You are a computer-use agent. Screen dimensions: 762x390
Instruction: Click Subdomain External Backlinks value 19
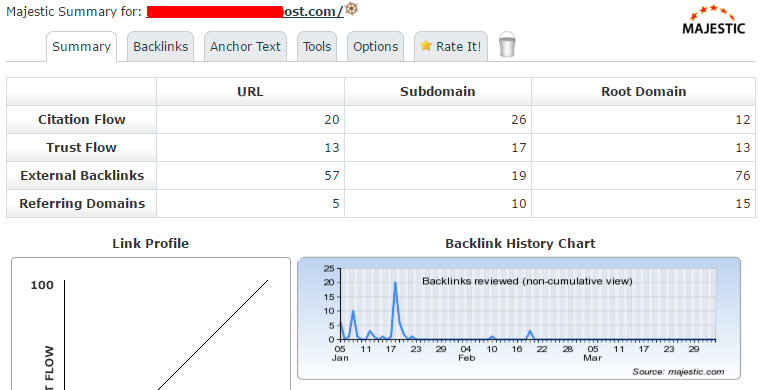pyautogui.click(x=519, y=176)
